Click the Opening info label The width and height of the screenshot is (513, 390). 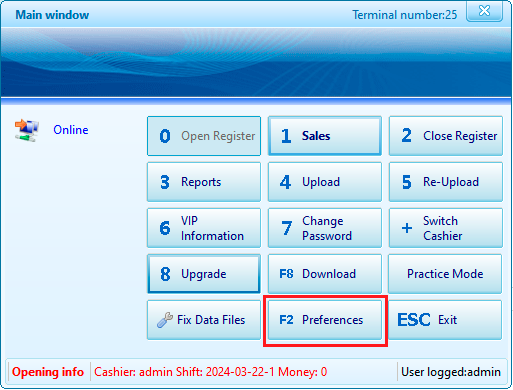[48, 372]
